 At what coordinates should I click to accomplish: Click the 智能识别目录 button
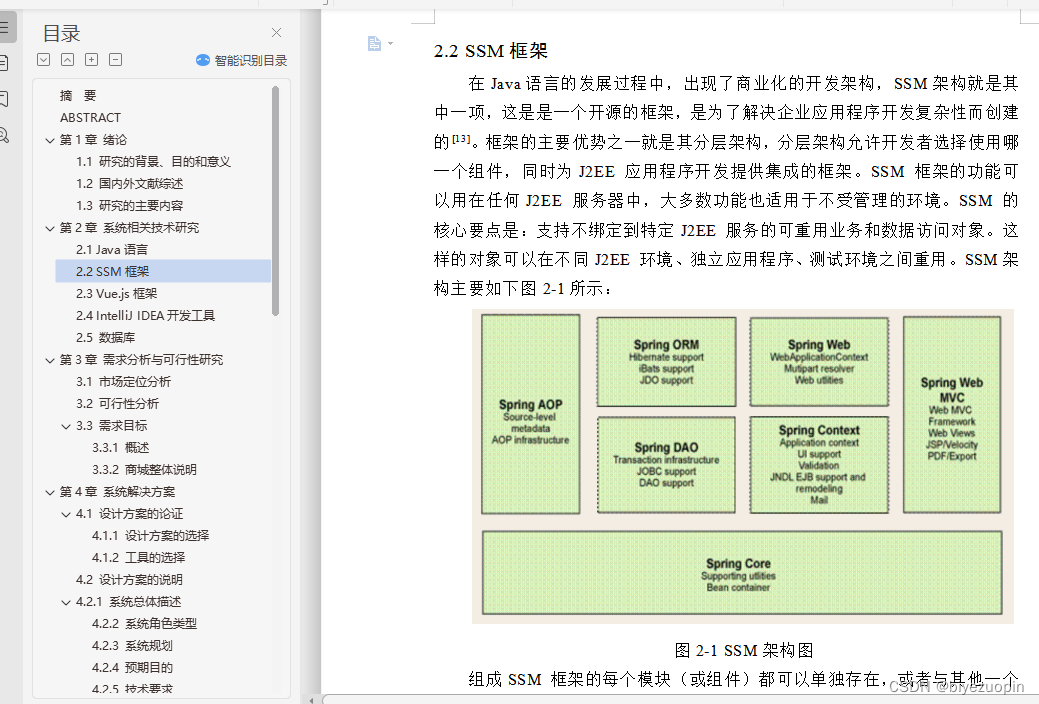point(242,60)
